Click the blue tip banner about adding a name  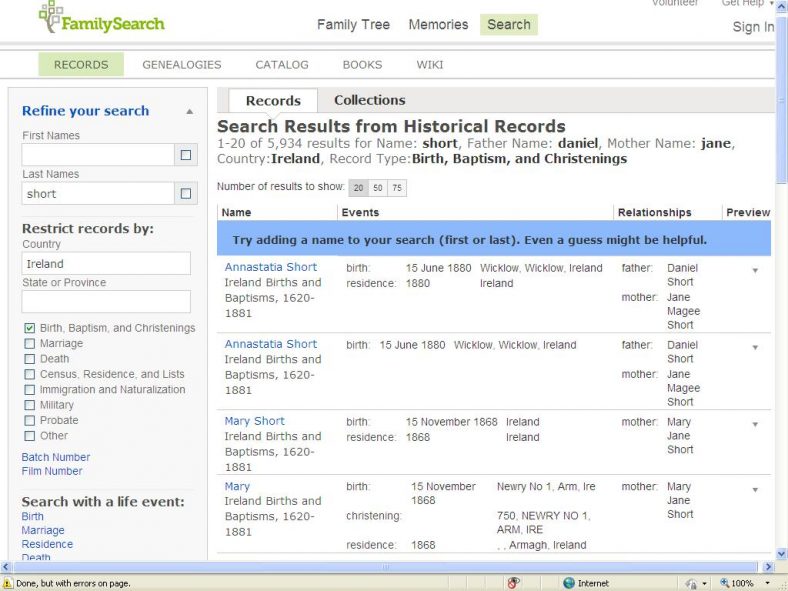pyautogui.click(x=494, y=239)
